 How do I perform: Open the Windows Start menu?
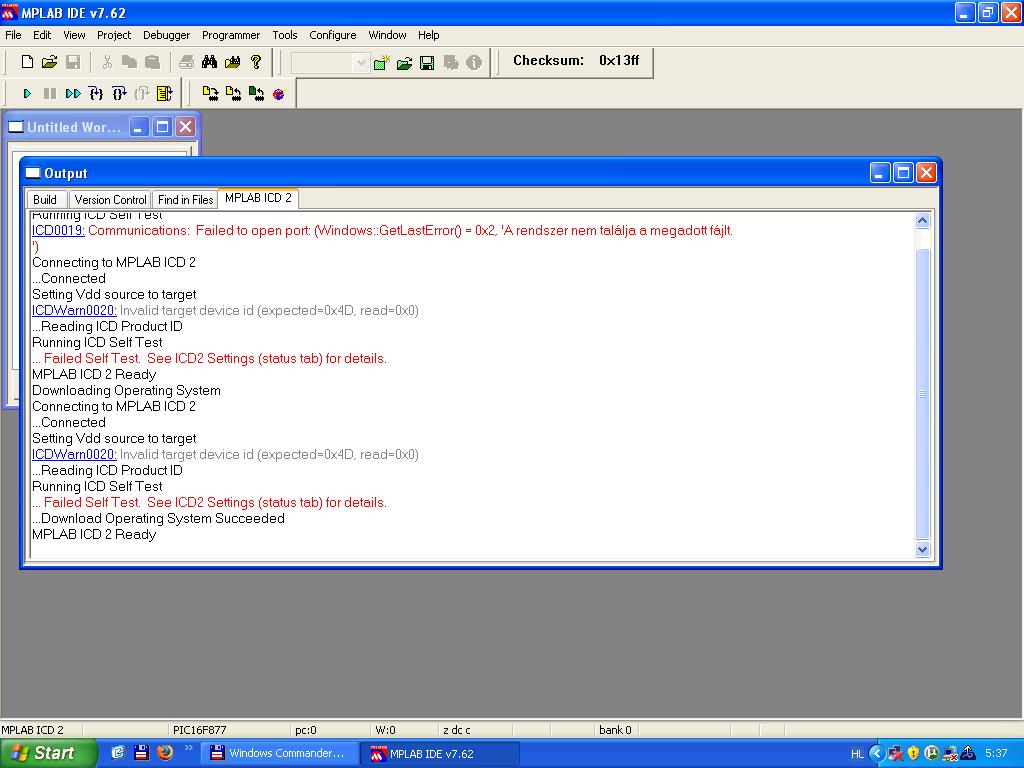pos(49,753)
